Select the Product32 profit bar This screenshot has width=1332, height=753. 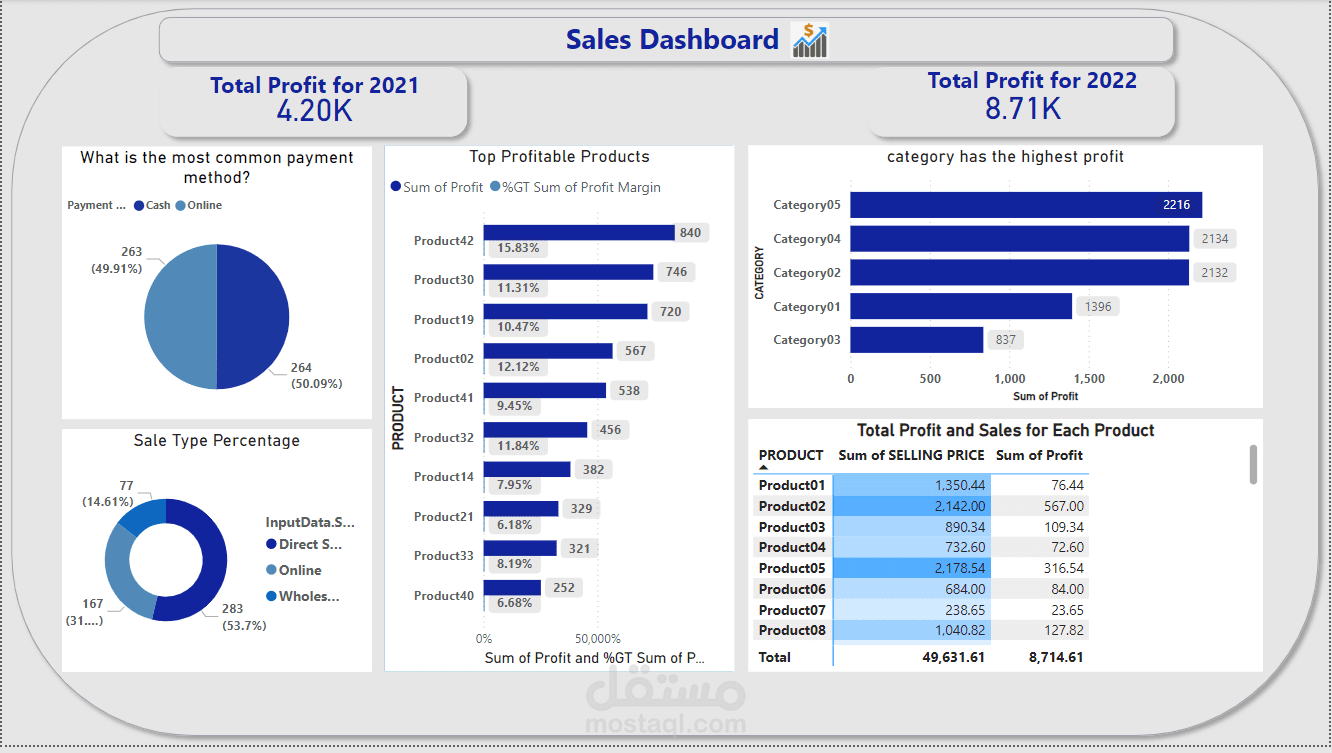[535, 430]
